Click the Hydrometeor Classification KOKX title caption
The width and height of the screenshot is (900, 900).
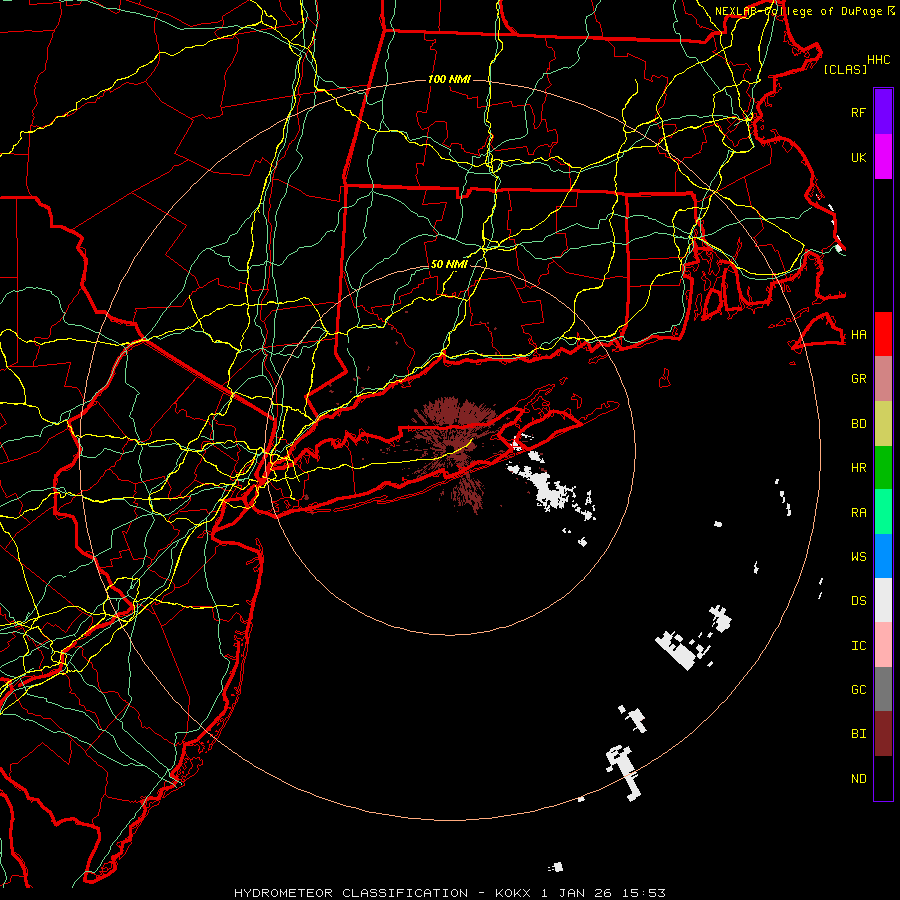449,893
